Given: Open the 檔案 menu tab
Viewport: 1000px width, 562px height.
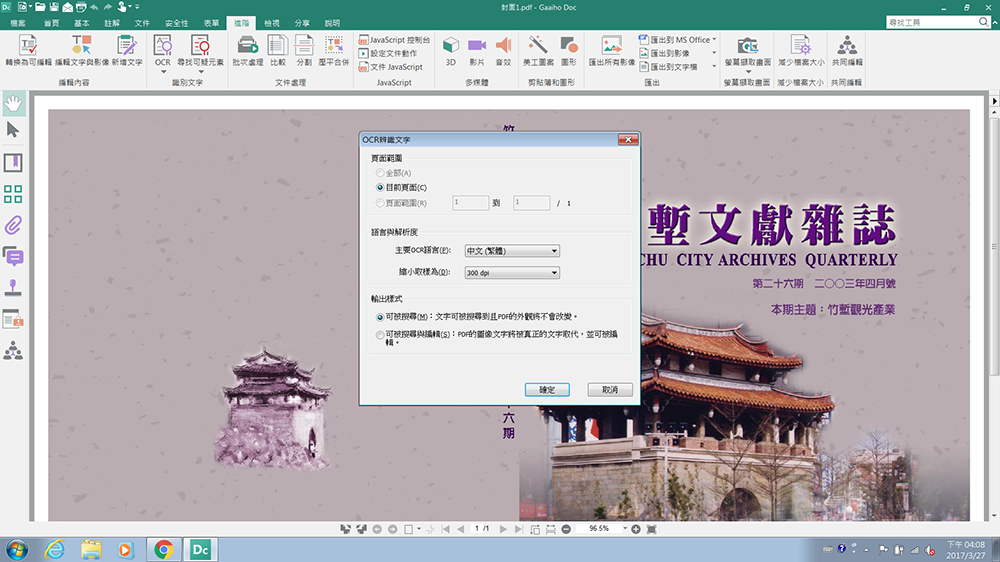Looking at the screenshot, I should [18, 22].
